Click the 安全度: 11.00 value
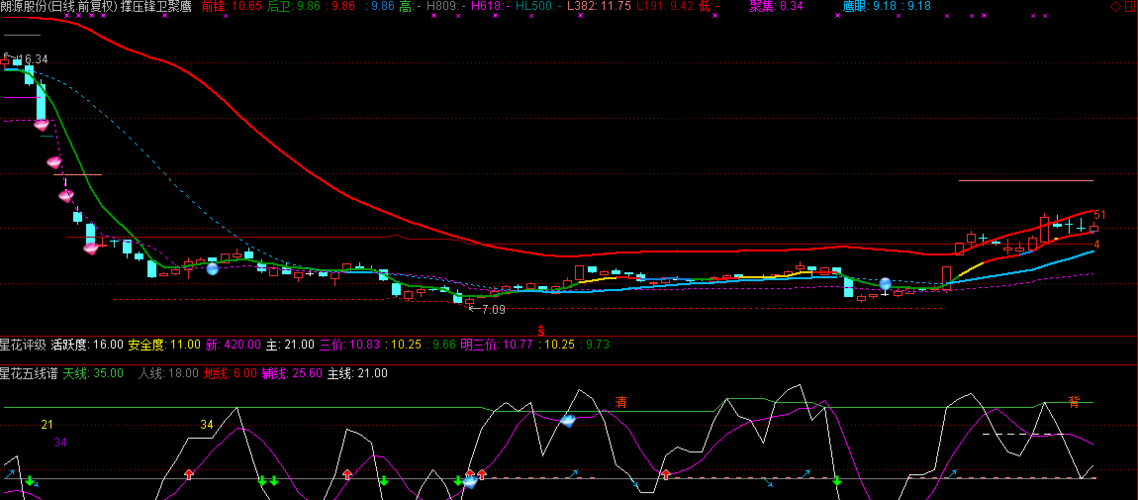 (164, 345)
